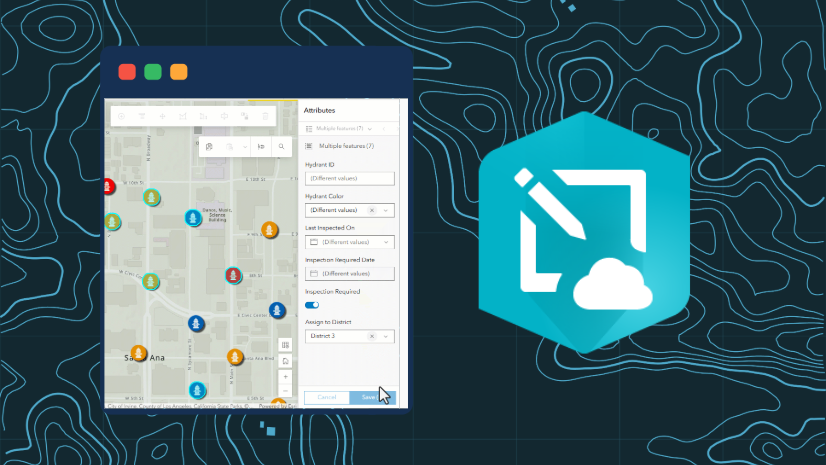This screenshot has height=465, width=826.
Task: Click the red window button in title bar
Action: click(x=127, y=72)
